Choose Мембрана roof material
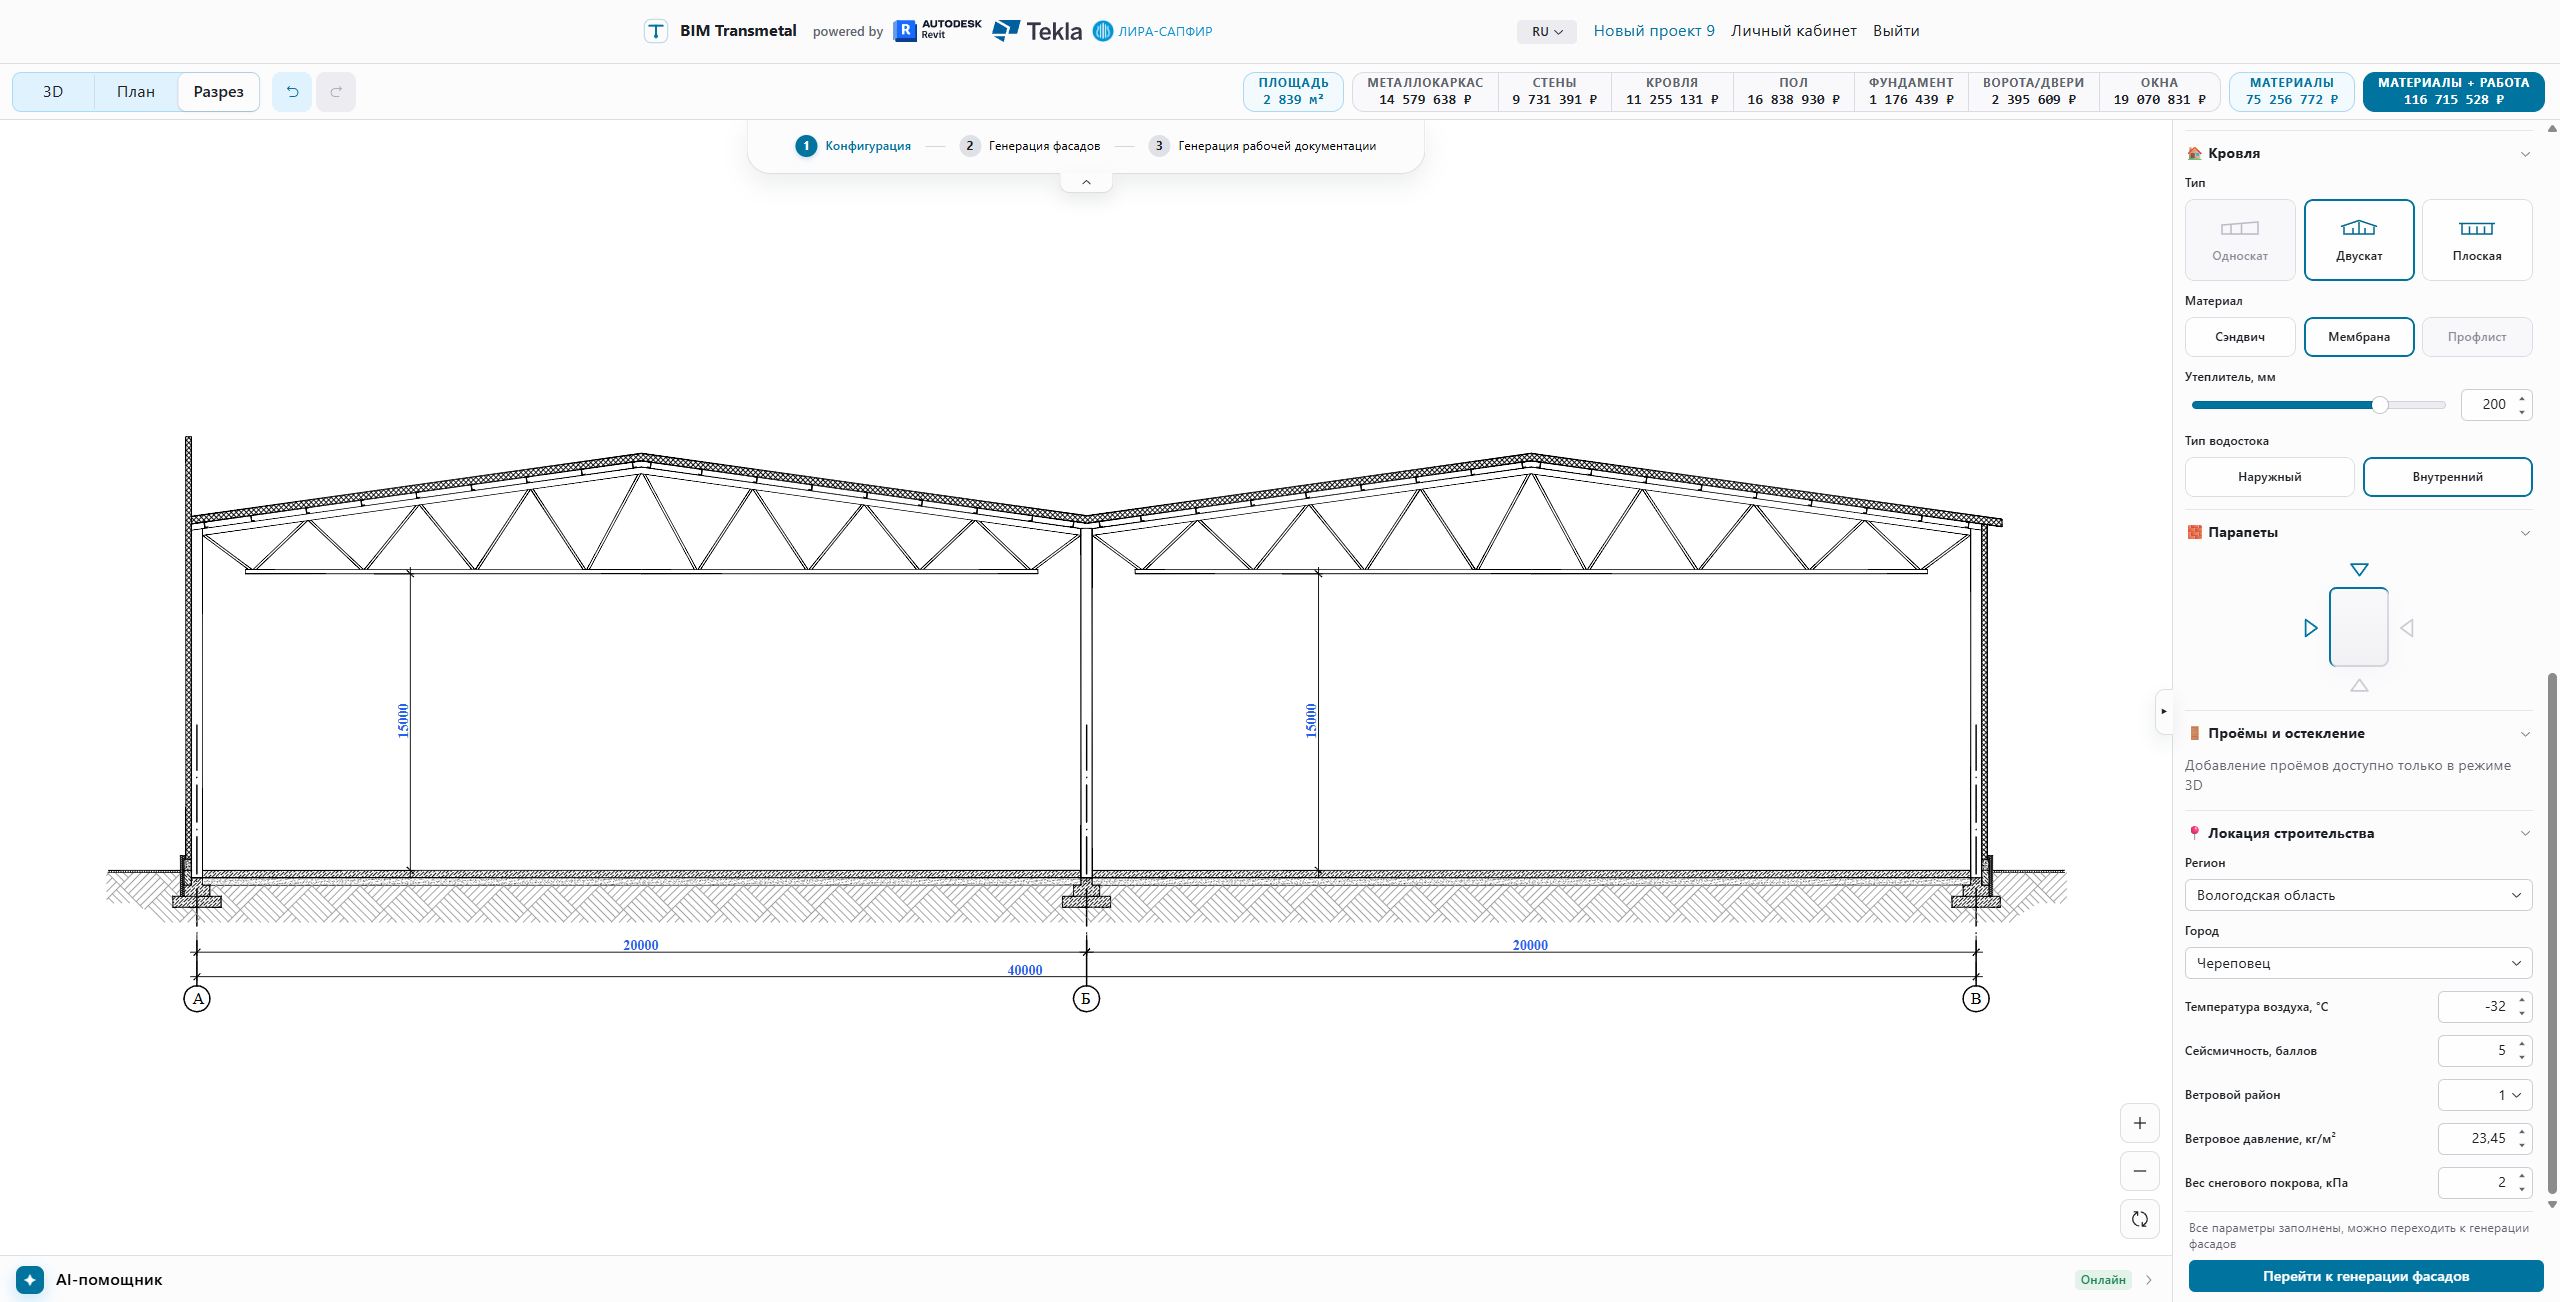Image resolution: width=2560 pixels, height=1302 pixels. [2359, 337]
